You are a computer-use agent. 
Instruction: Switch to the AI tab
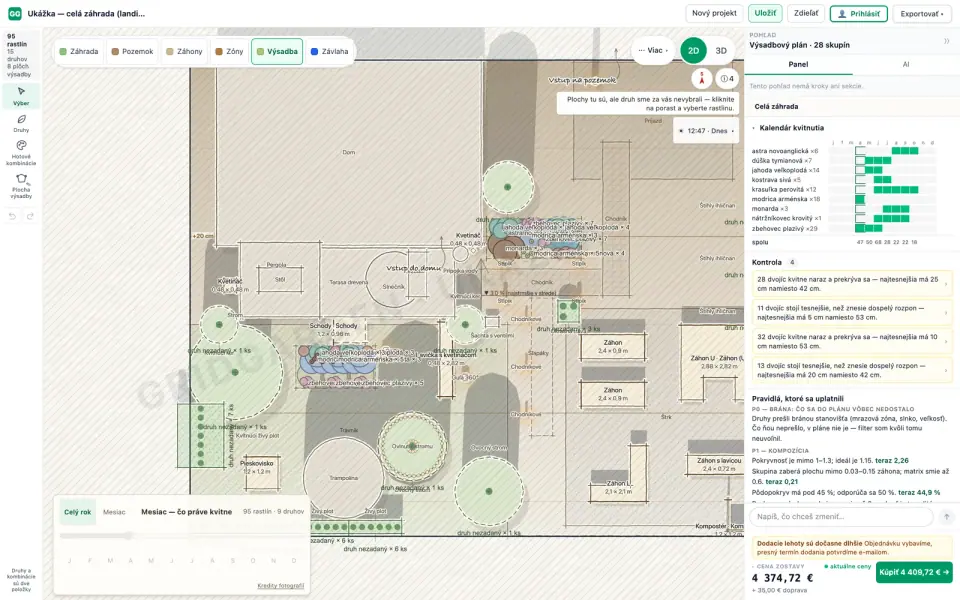click(906, 64)
